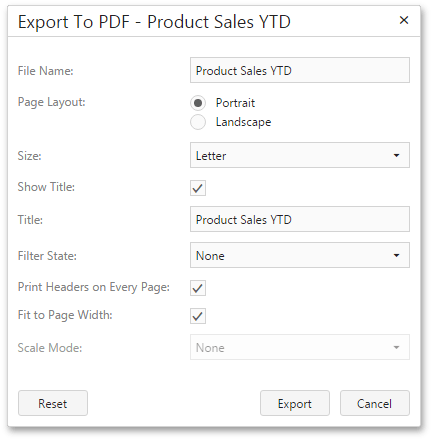This screenshot has height=442, width=434.
Task: Disable the Fit to Page Width checkbox
Action: coord(198,316)
